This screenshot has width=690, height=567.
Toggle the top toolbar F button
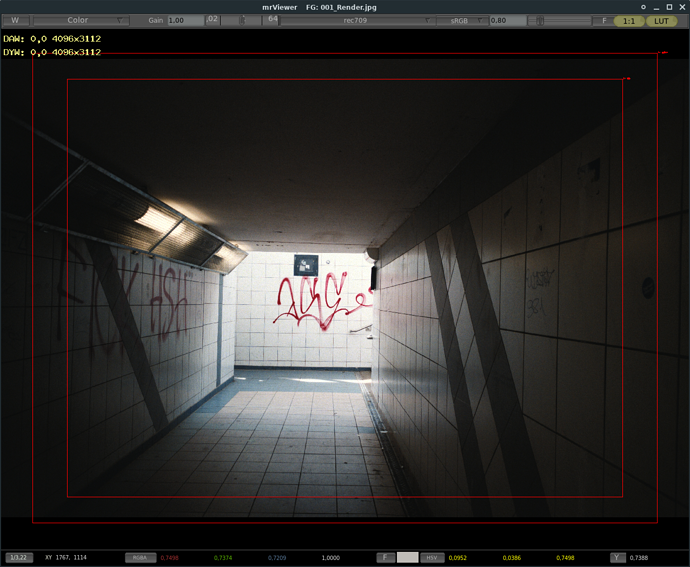(x=604, y=20)
